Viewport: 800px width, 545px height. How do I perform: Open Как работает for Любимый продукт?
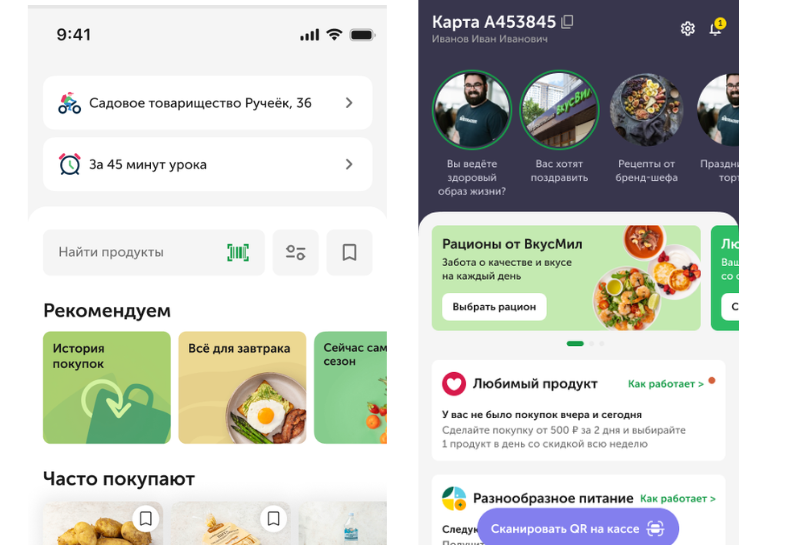coord(666,384)
